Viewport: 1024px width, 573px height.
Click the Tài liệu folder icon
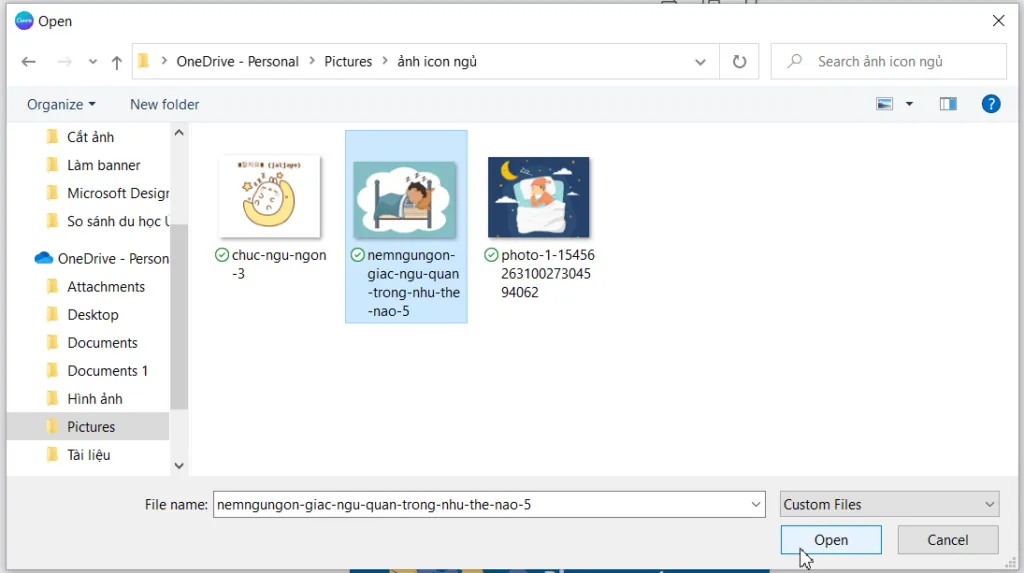pyautogui.click(x=53, y=454)
